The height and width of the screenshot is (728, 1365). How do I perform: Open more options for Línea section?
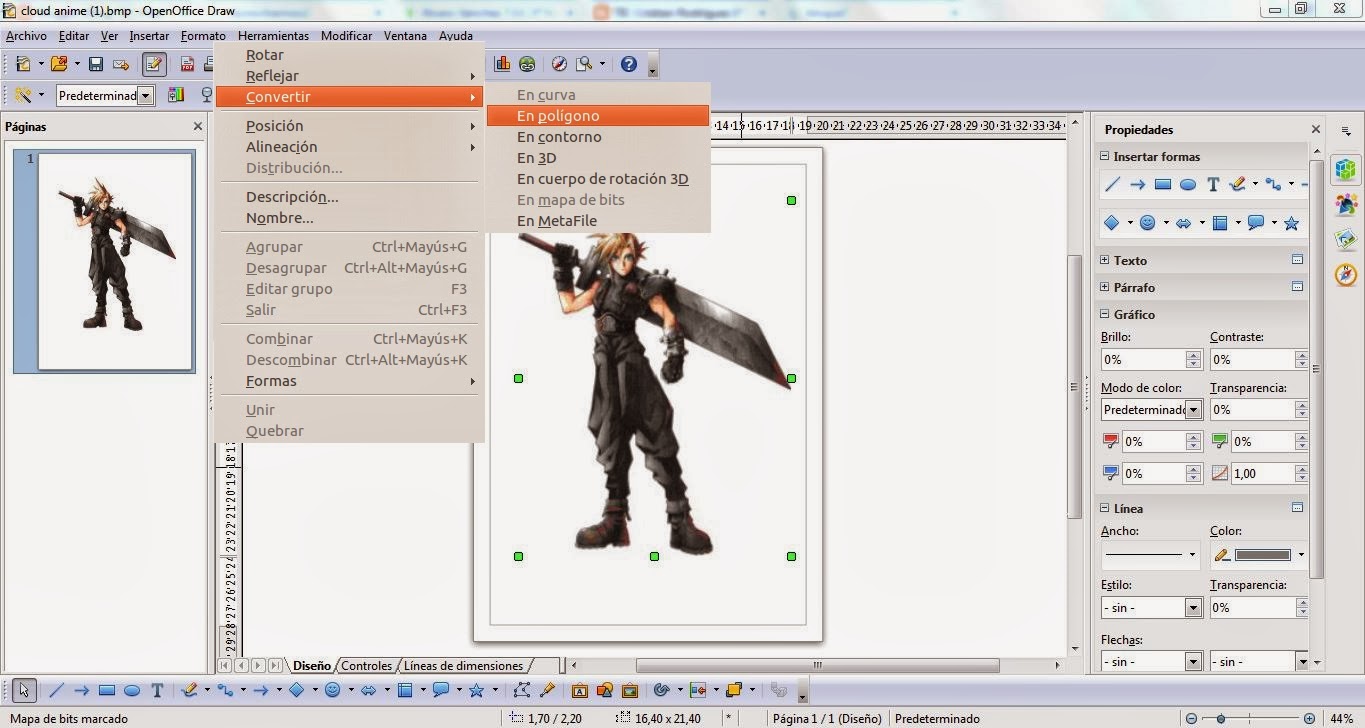(x=1297, y=508)
